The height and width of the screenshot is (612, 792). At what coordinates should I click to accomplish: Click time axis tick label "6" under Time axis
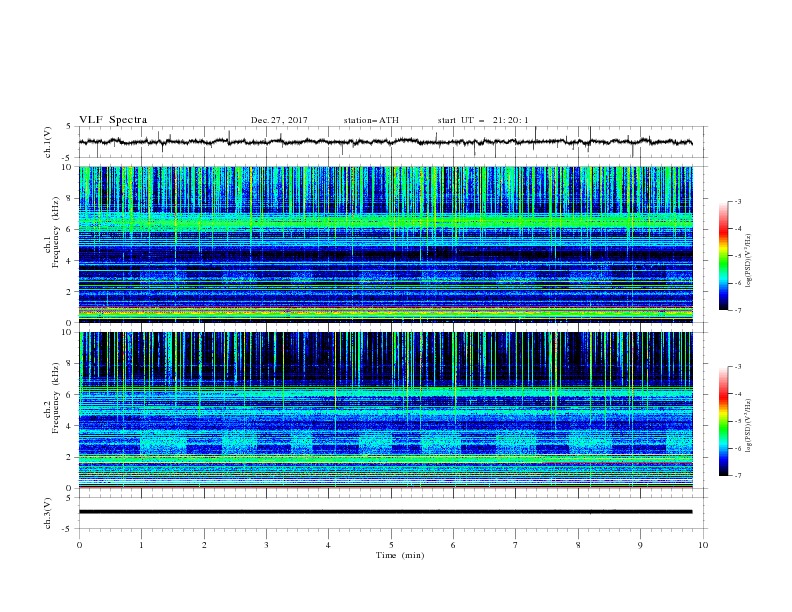pos(453,545)
